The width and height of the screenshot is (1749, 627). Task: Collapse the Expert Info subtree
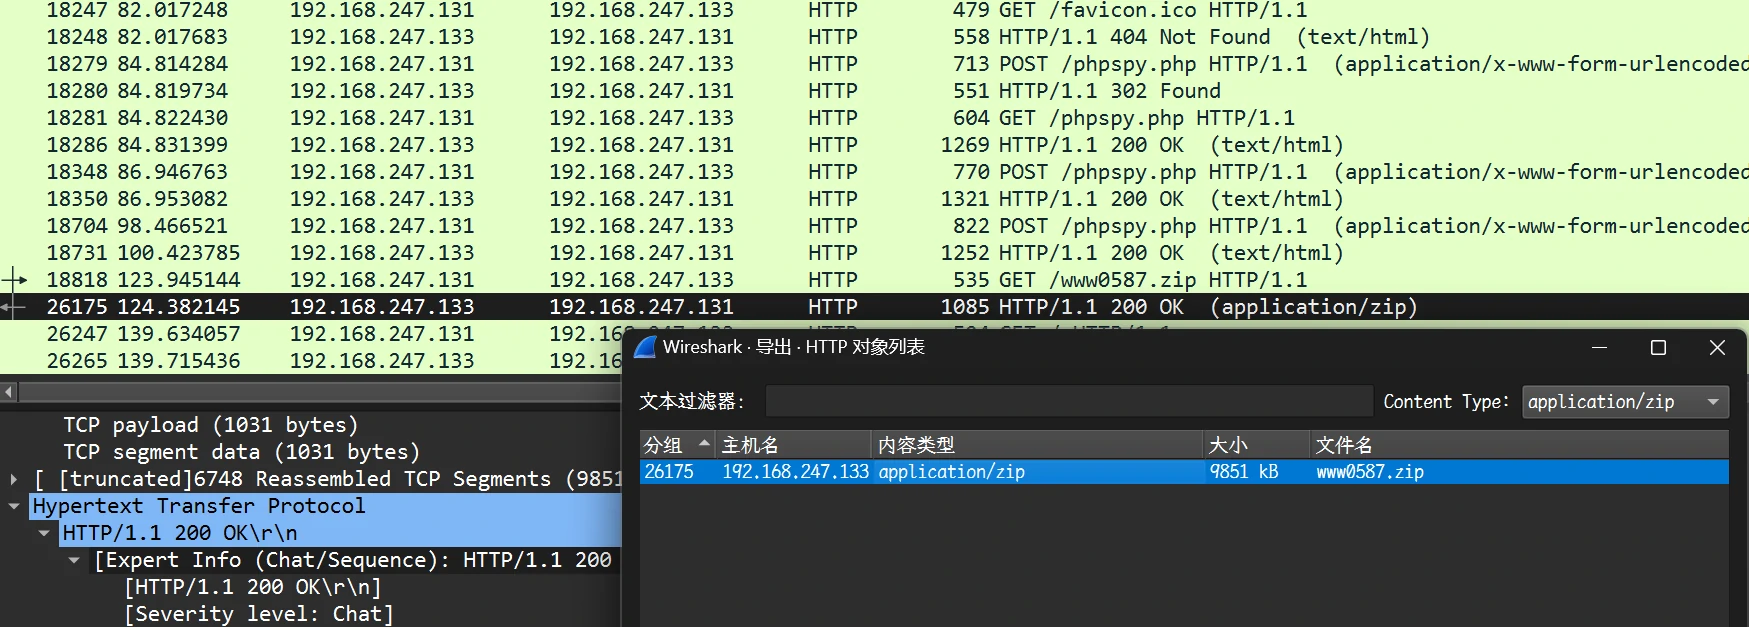[x=74, y=560]
